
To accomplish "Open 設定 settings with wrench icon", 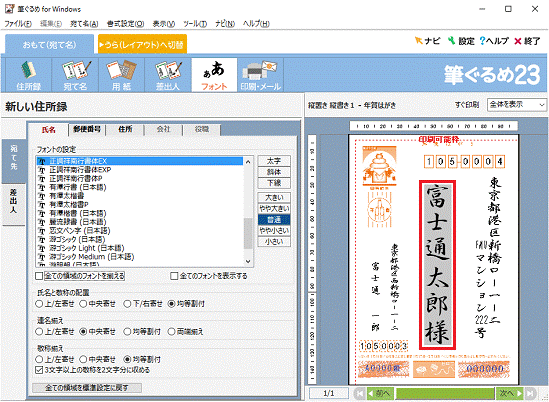I will click(461, 41).
